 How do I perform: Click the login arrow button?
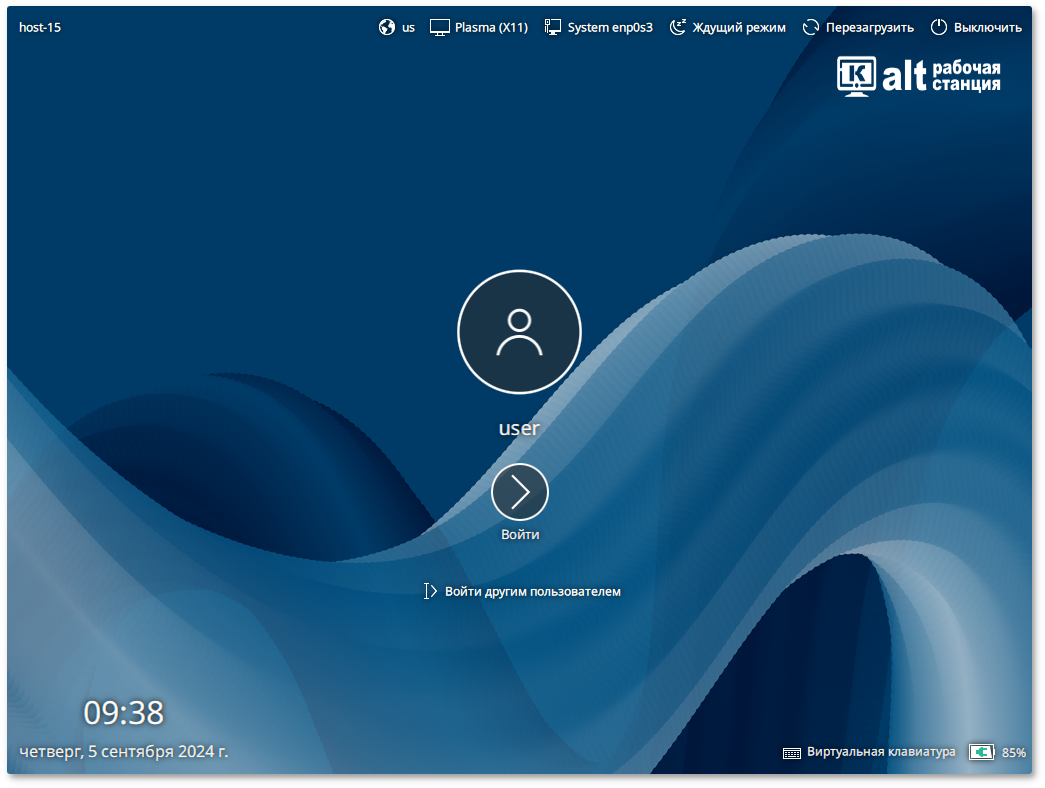tap(520, 491)
